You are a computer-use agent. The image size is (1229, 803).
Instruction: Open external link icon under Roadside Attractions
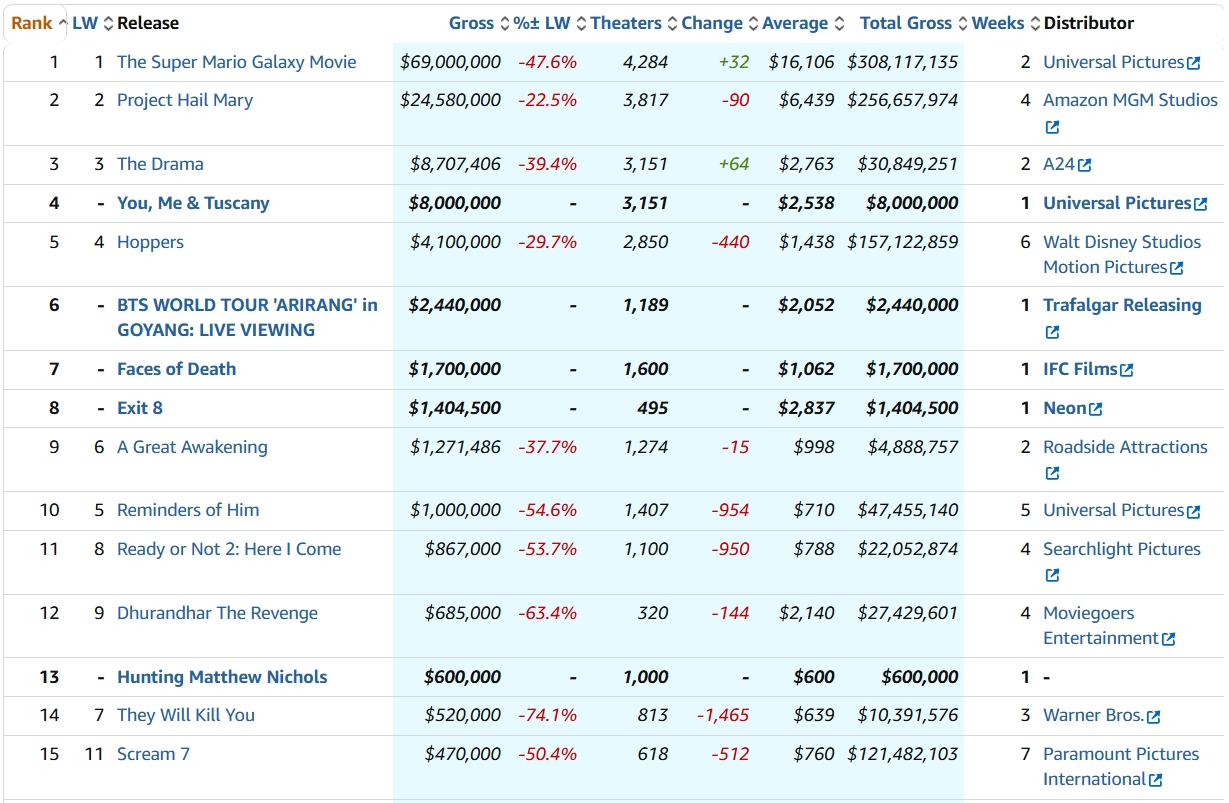coord(1052,474)
